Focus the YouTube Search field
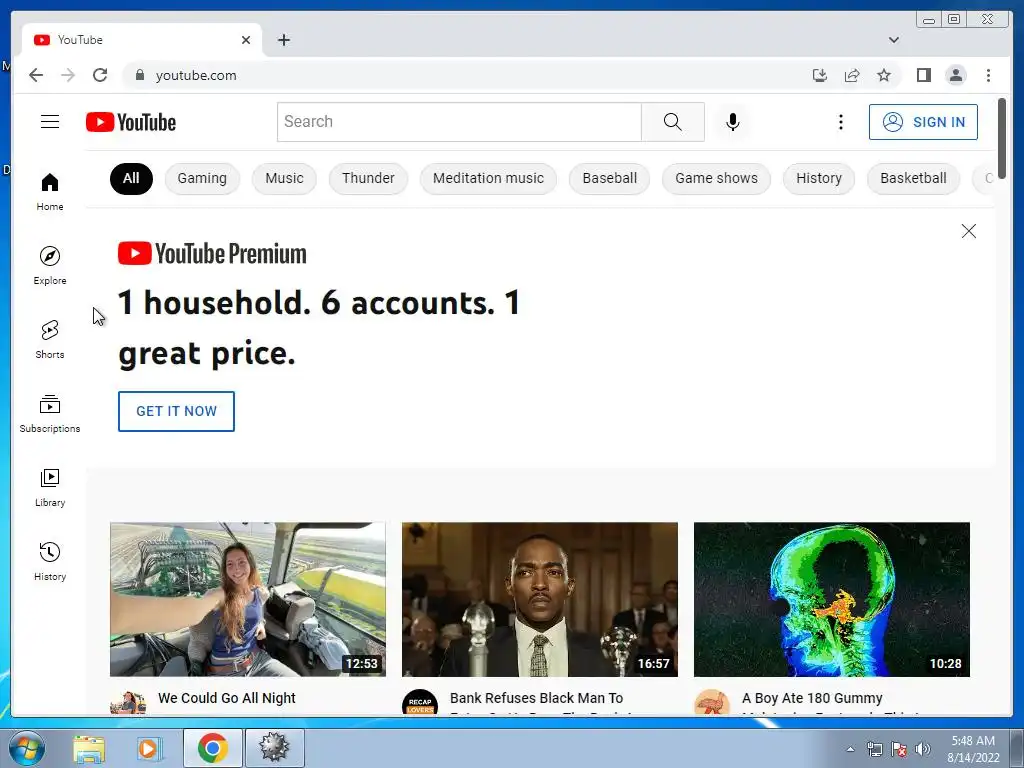Viewport: 1024px width, 768px height. click(459, 121)
